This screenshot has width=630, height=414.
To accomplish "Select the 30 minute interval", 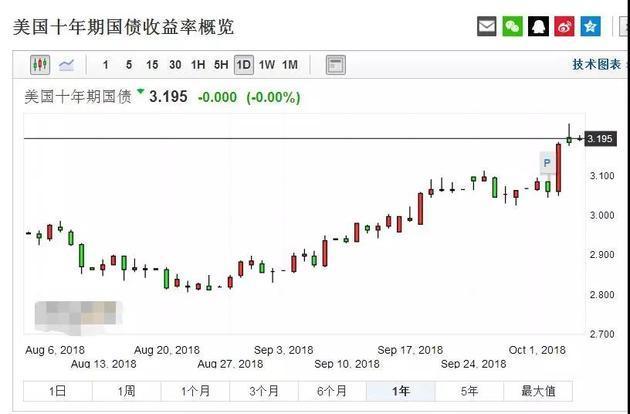I will click(175, 65).
